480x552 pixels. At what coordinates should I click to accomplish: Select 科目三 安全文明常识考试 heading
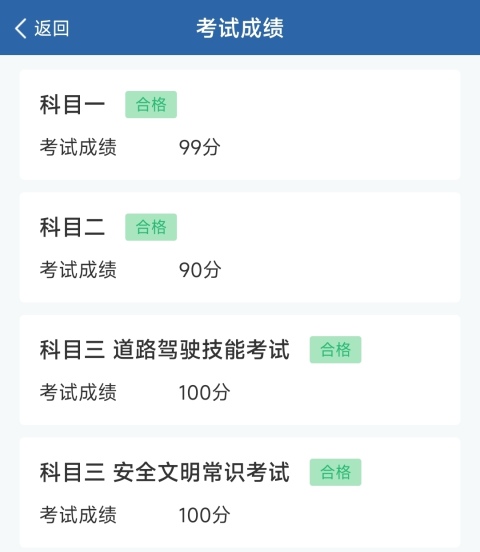[x=164, y=472]
